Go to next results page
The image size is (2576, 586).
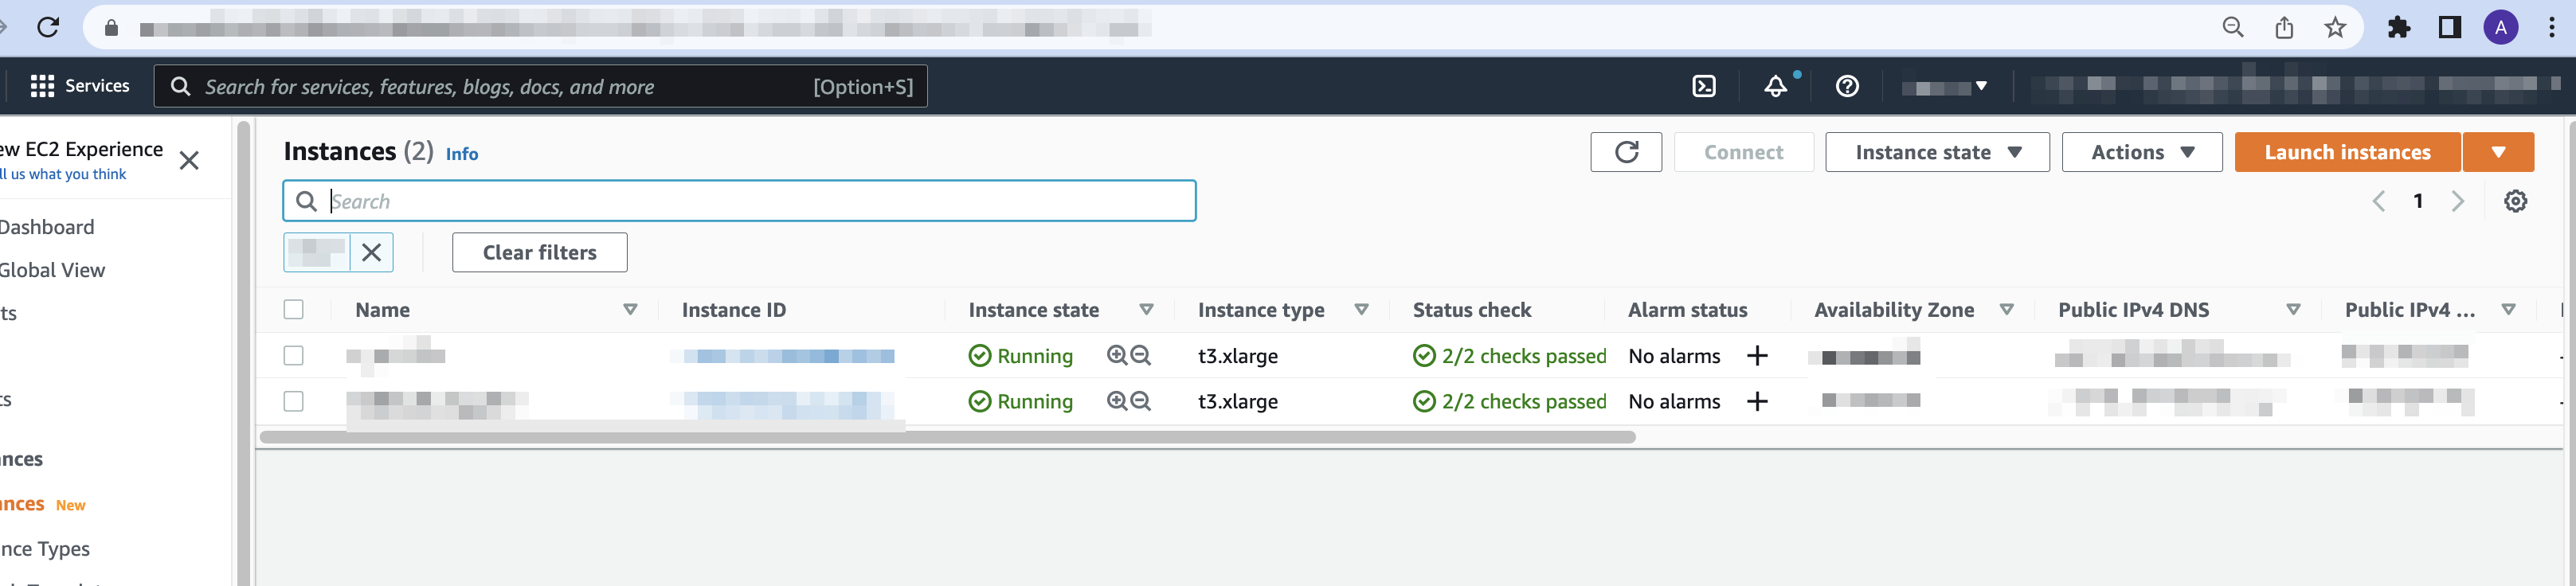[2457, 201]
